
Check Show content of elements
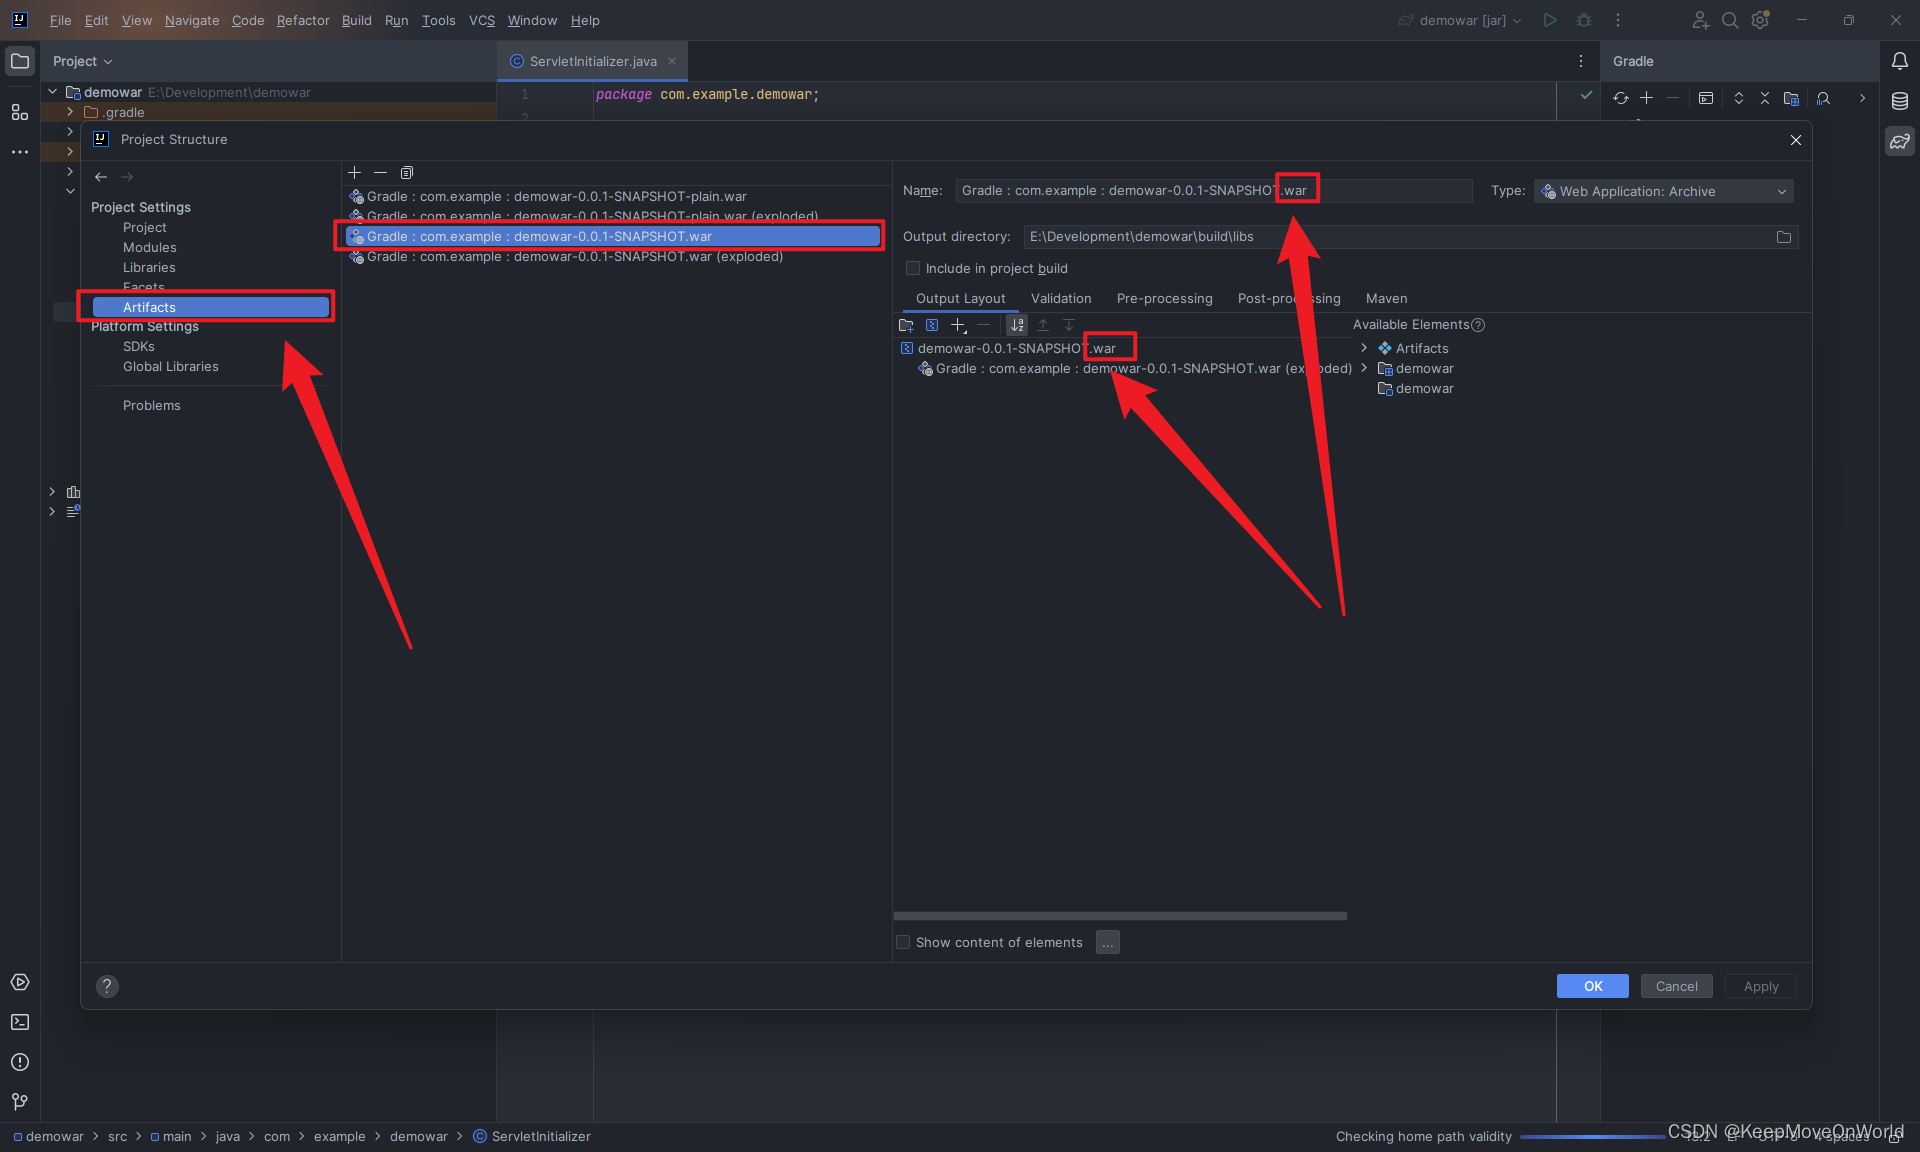(x=904, y=942)
